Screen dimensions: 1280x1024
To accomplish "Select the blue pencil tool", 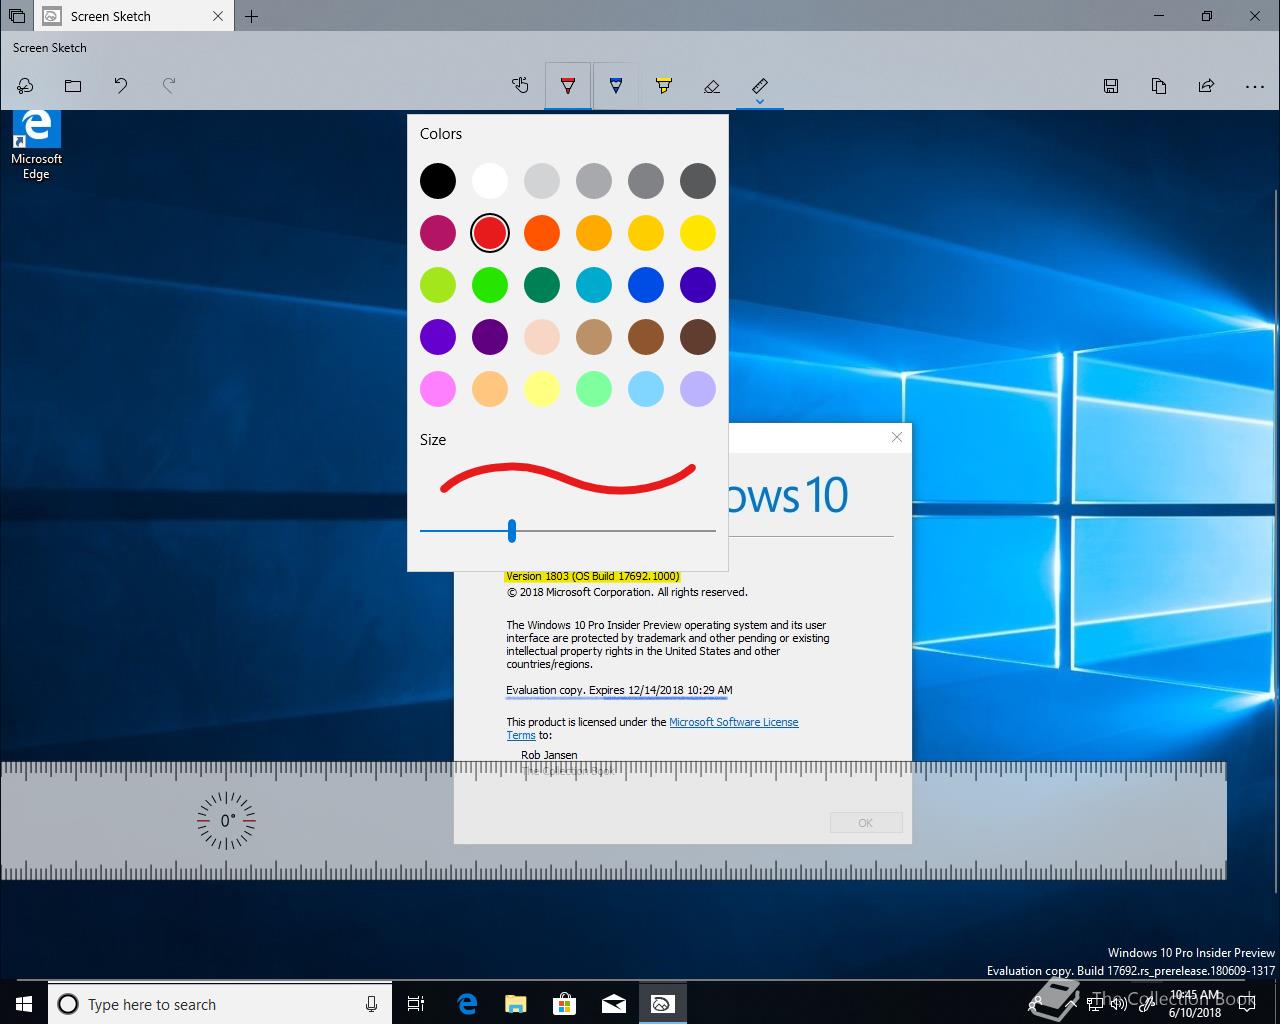I will pos(616,86).
